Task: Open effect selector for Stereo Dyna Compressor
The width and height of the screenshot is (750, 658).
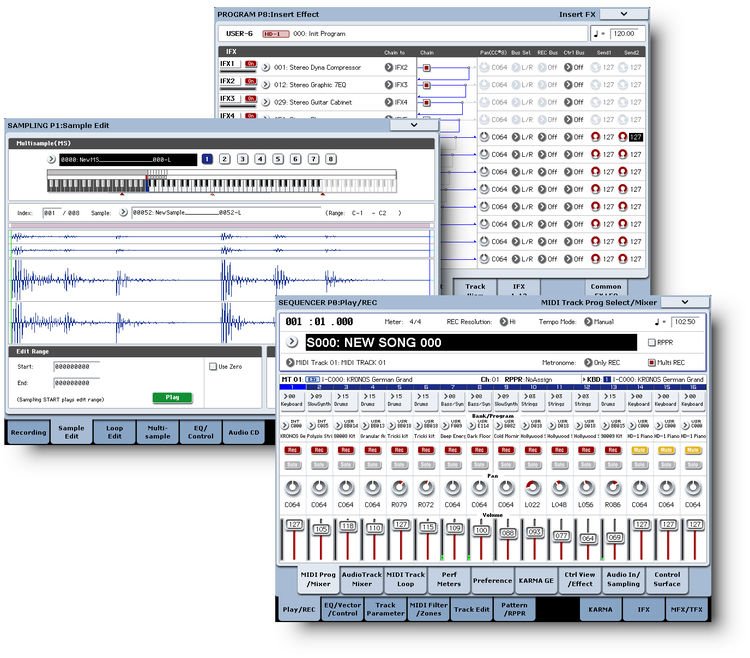Action: 266,66
